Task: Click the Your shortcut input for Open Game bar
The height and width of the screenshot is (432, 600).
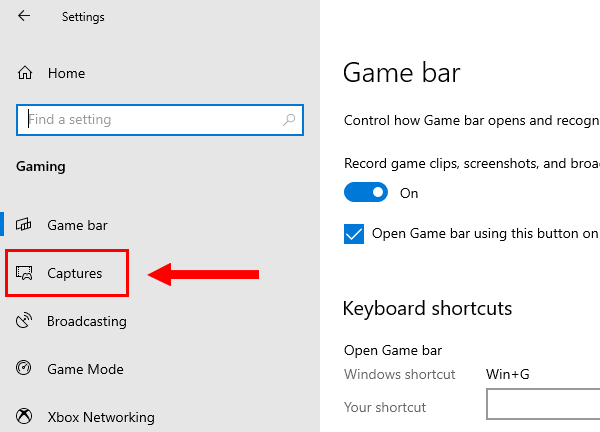Action: (543, 404)
